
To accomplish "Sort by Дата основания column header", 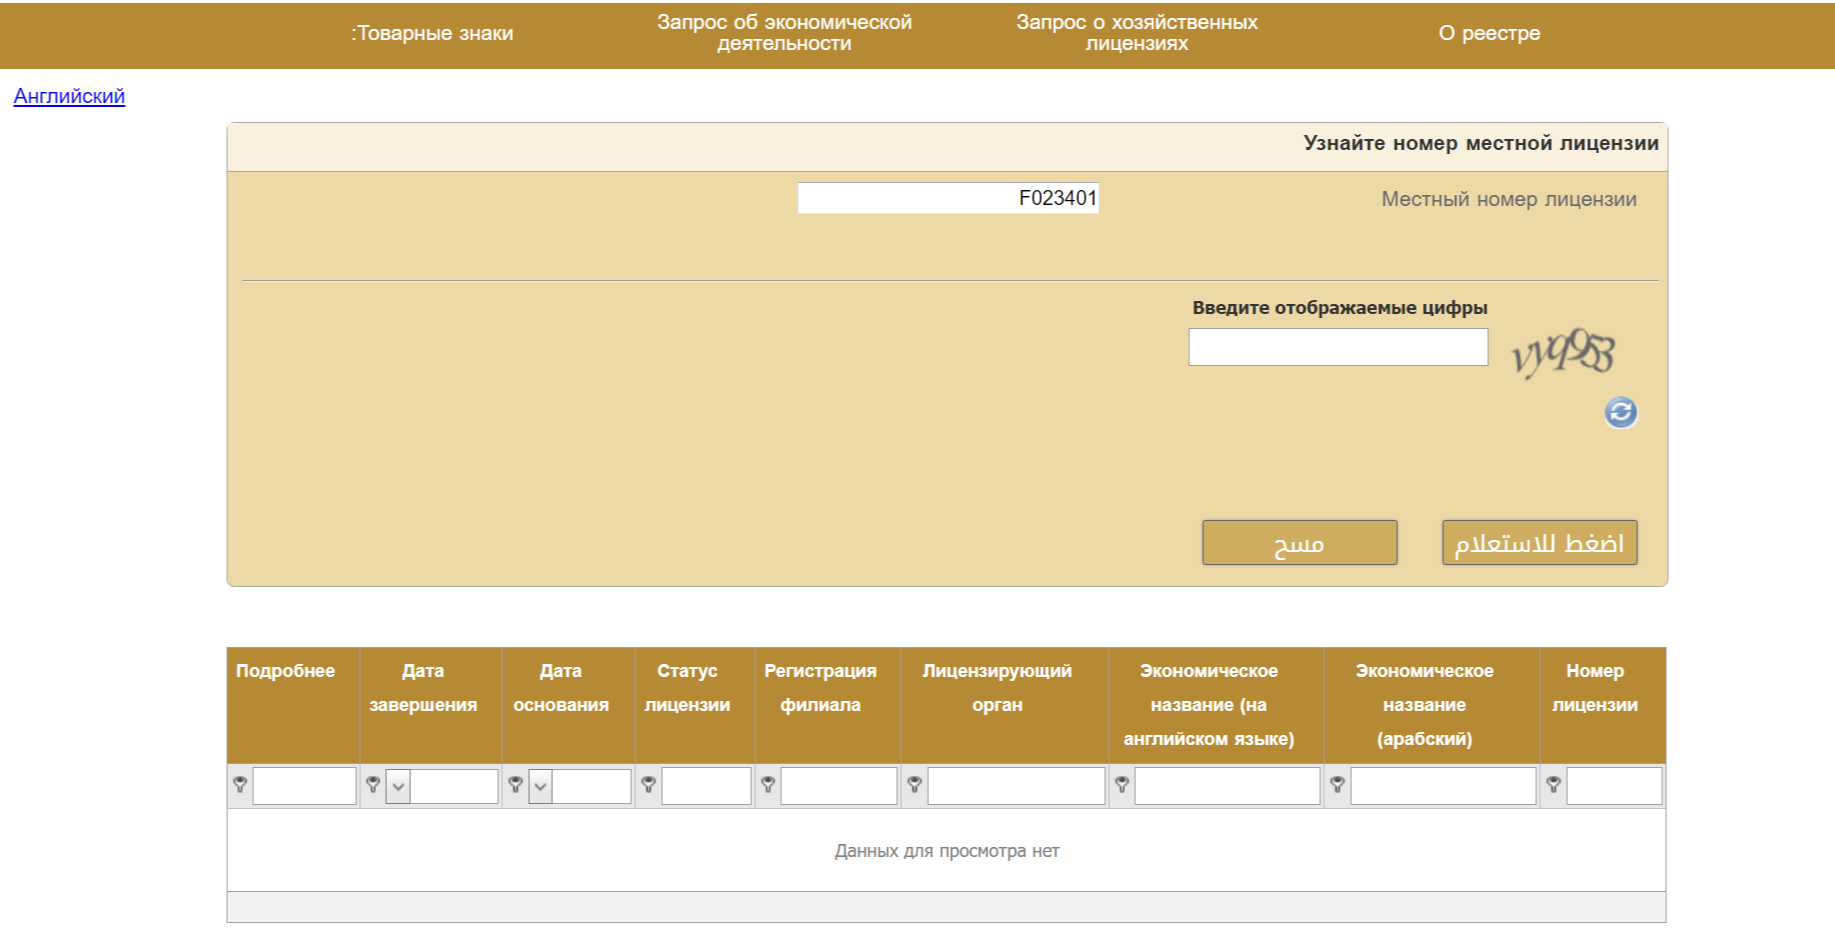I will 568,706.
